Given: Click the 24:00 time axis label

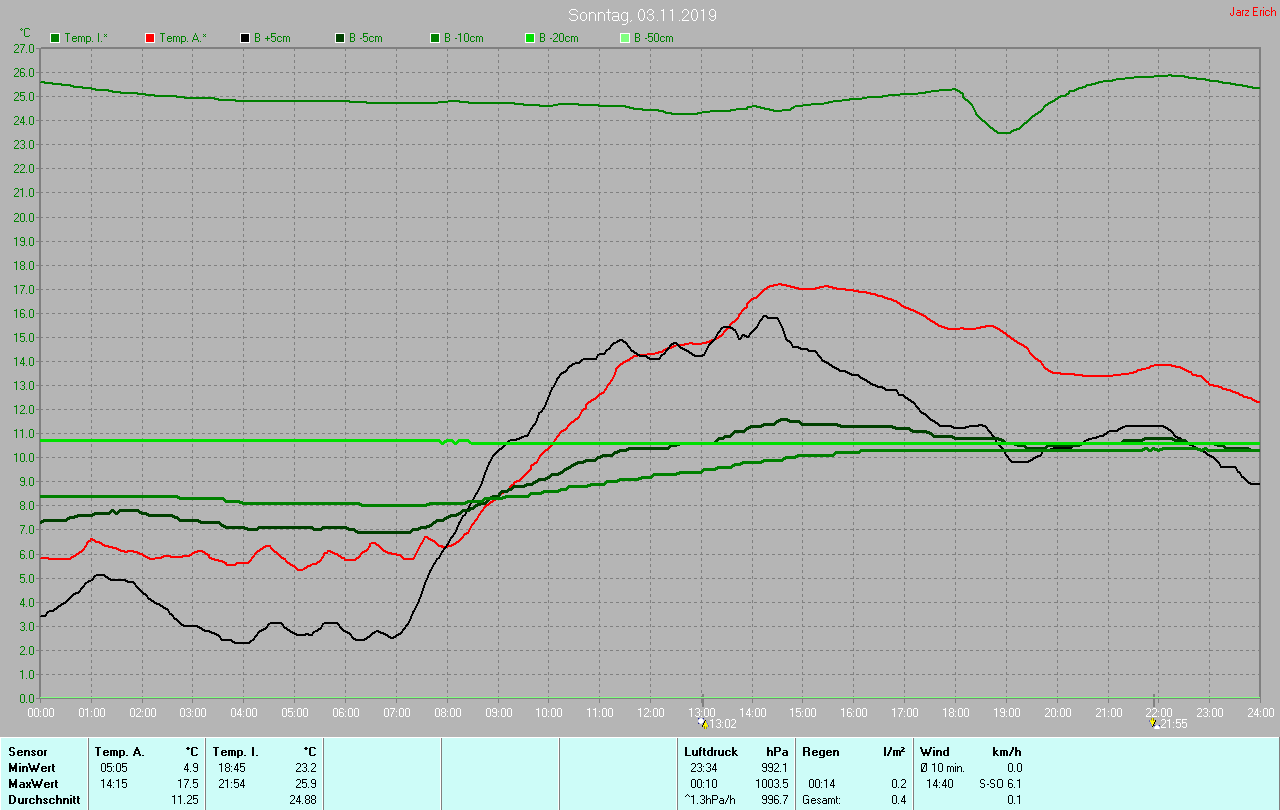Looking at the screenshot, I should [1260, 712].
